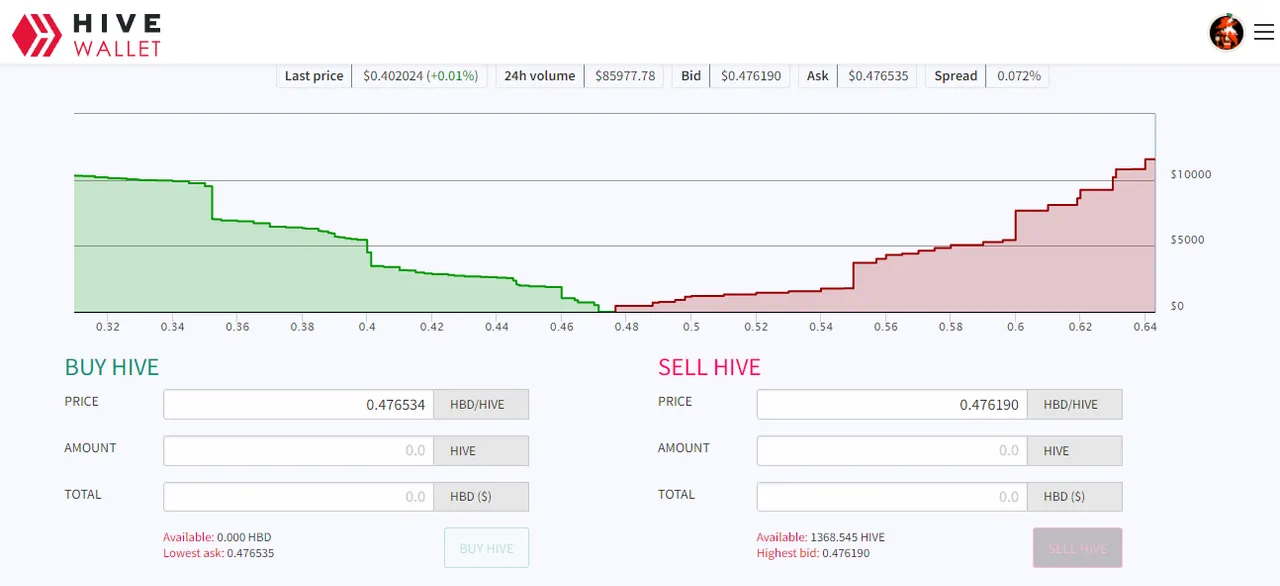The image size is (1280, 586).
Task: Click Available 0.000 HBD balance link
Action: pyautogui.click(x=217, y=538)
